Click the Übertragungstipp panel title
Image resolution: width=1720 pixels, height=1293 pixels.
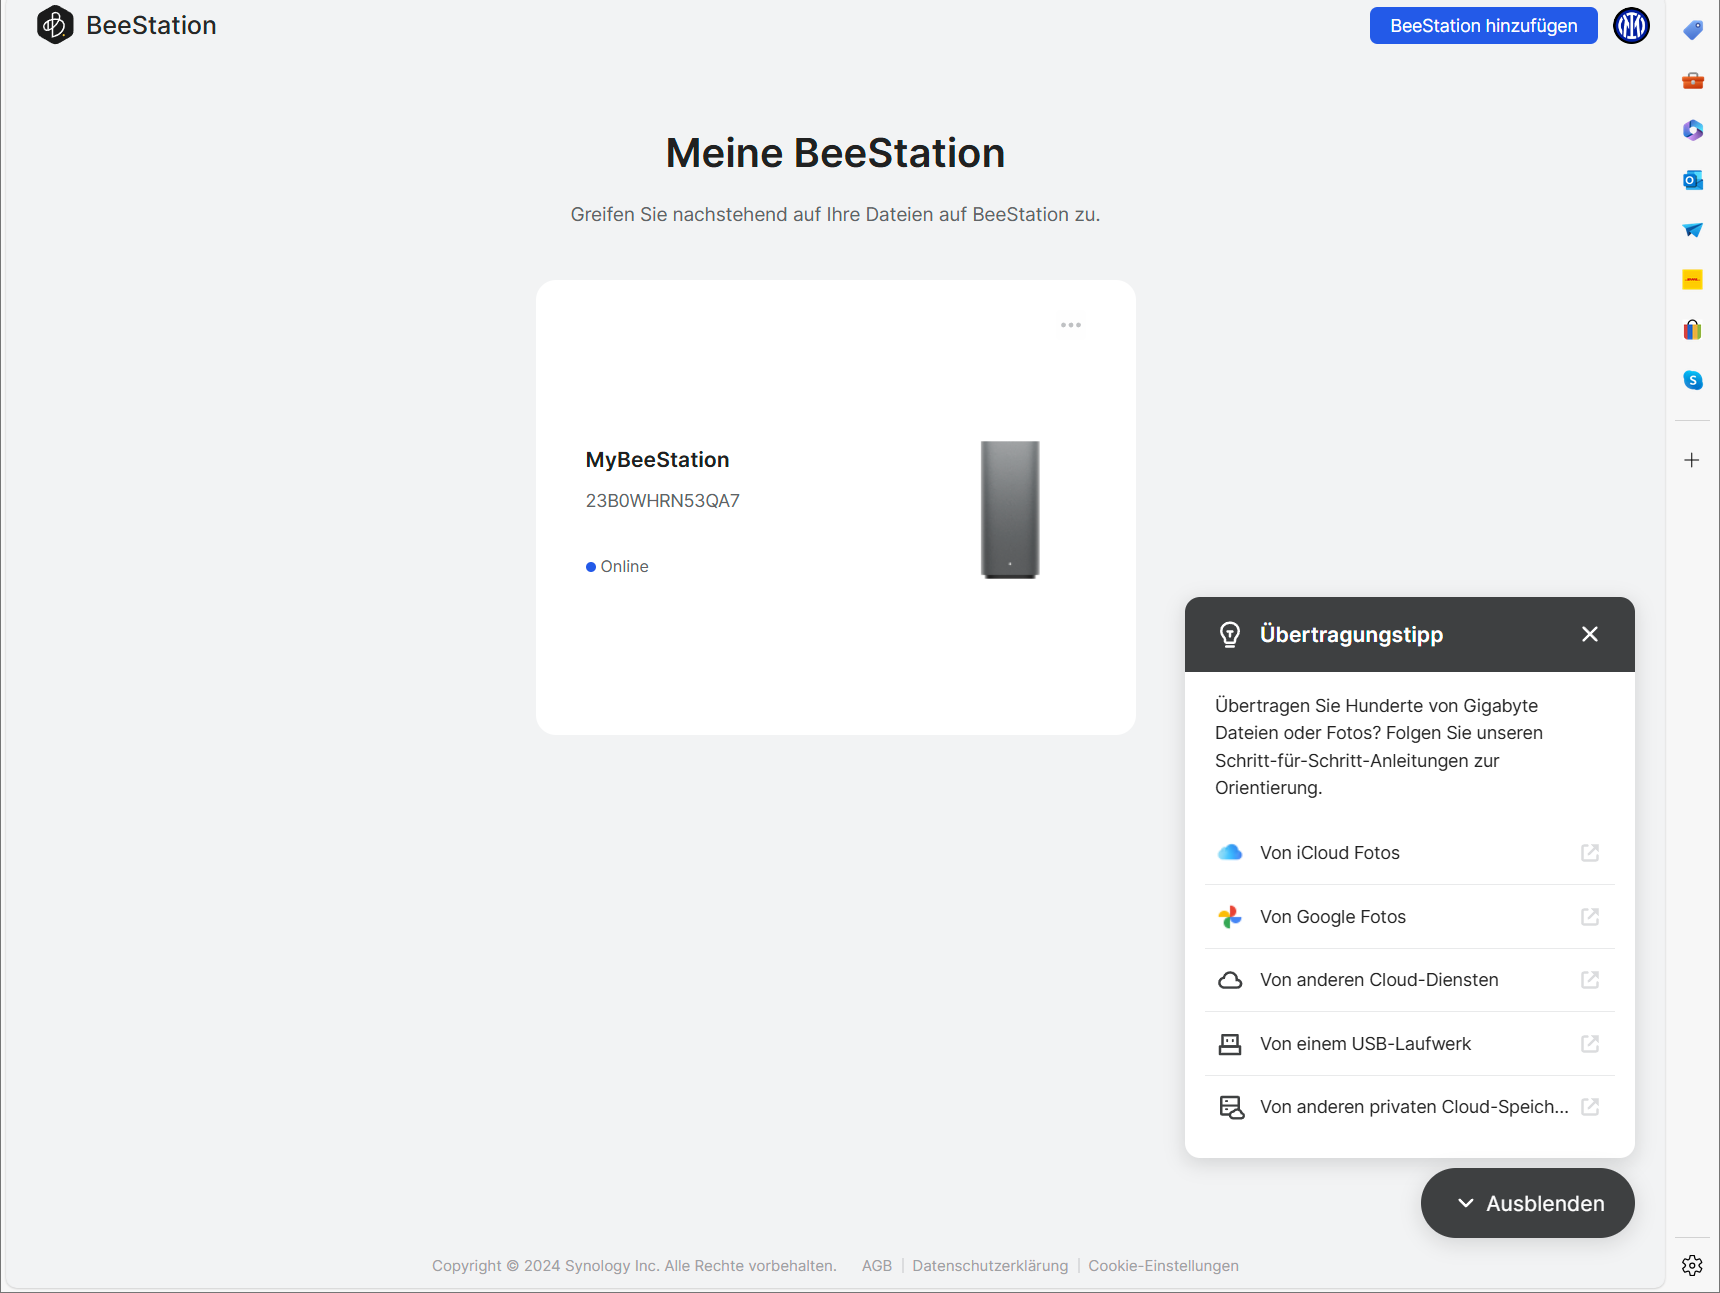tap(1351, 634)
